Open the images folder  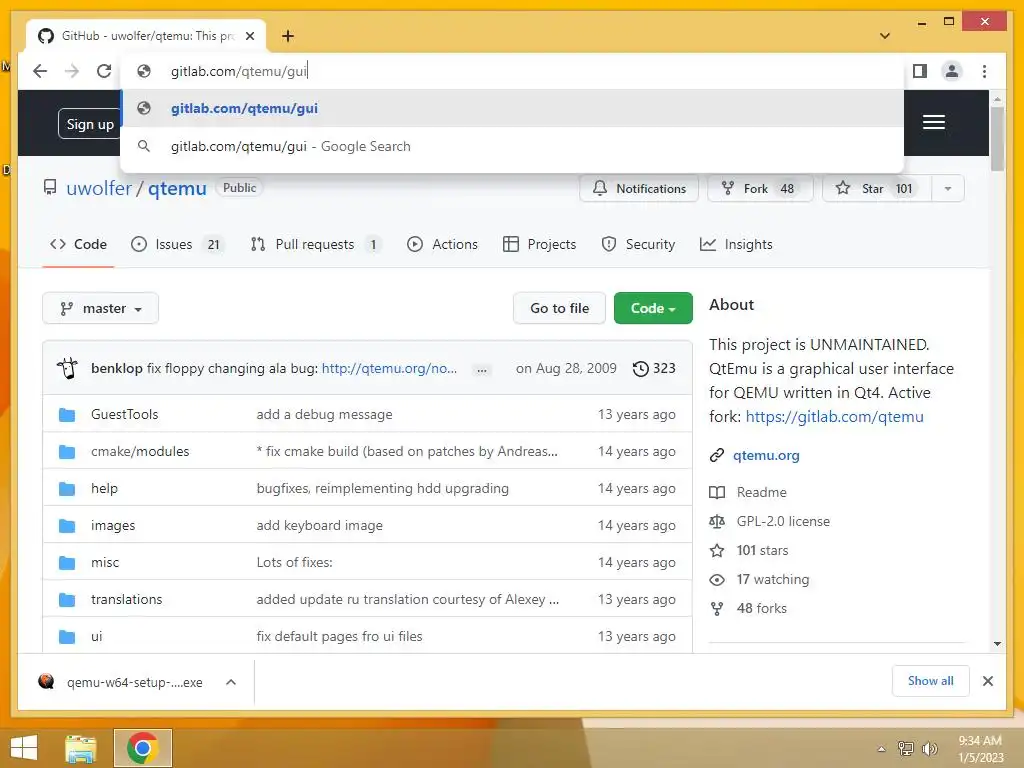click(113, 525)
